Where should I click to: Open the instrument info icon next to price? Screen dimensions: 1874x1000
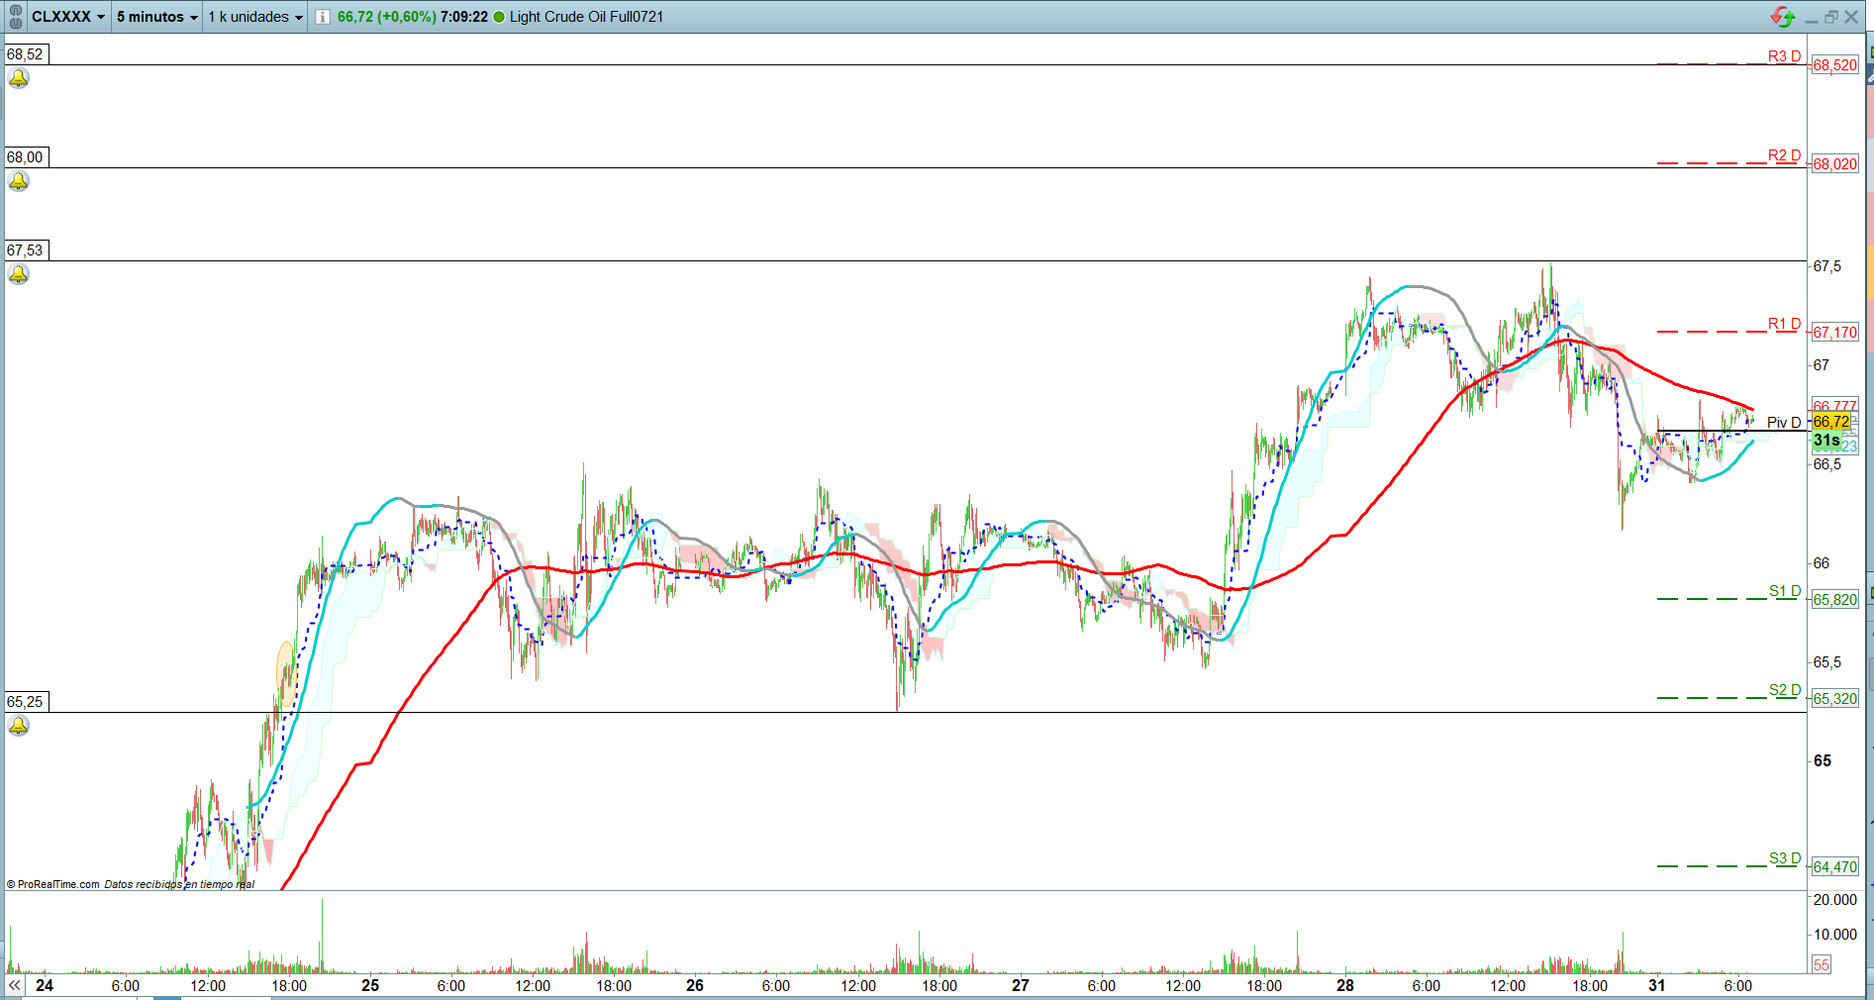pyautogui.click(x=322, y=16)
